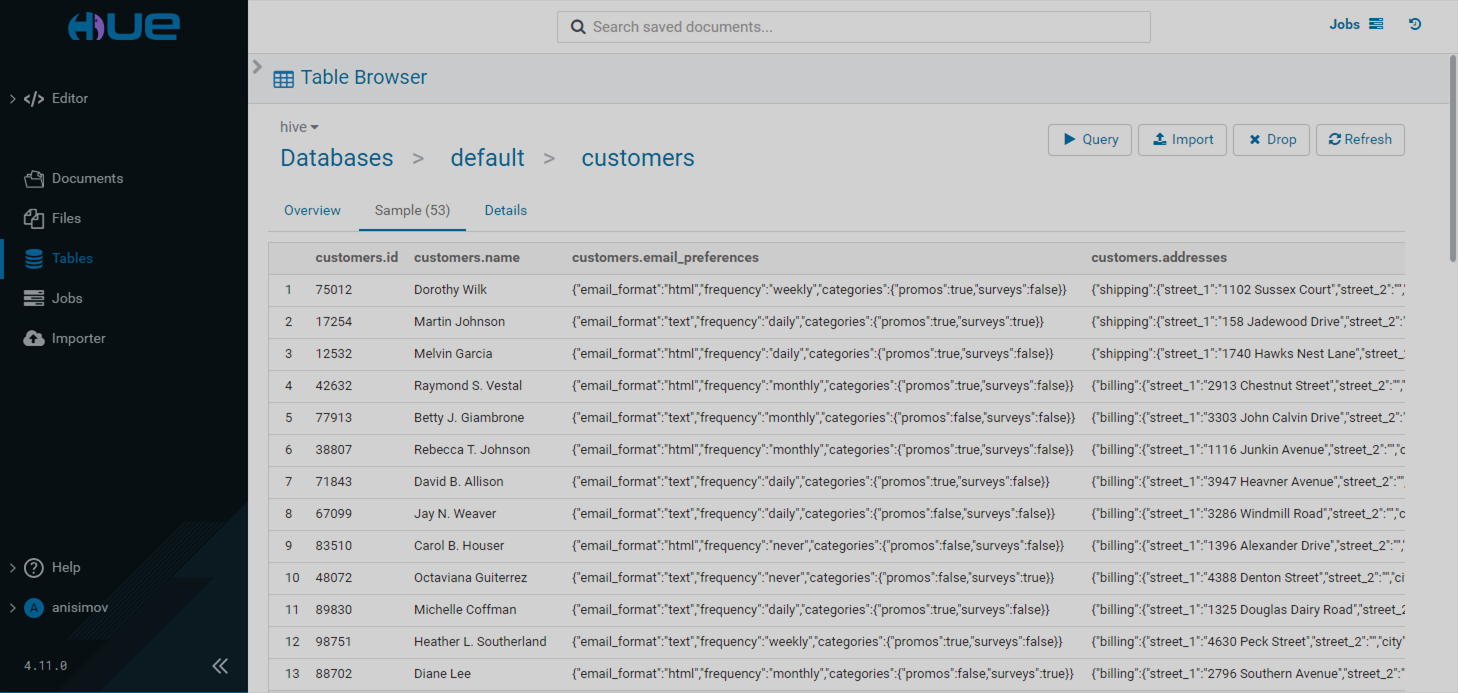Click the customers.addresses column header

coord(1159,258)
